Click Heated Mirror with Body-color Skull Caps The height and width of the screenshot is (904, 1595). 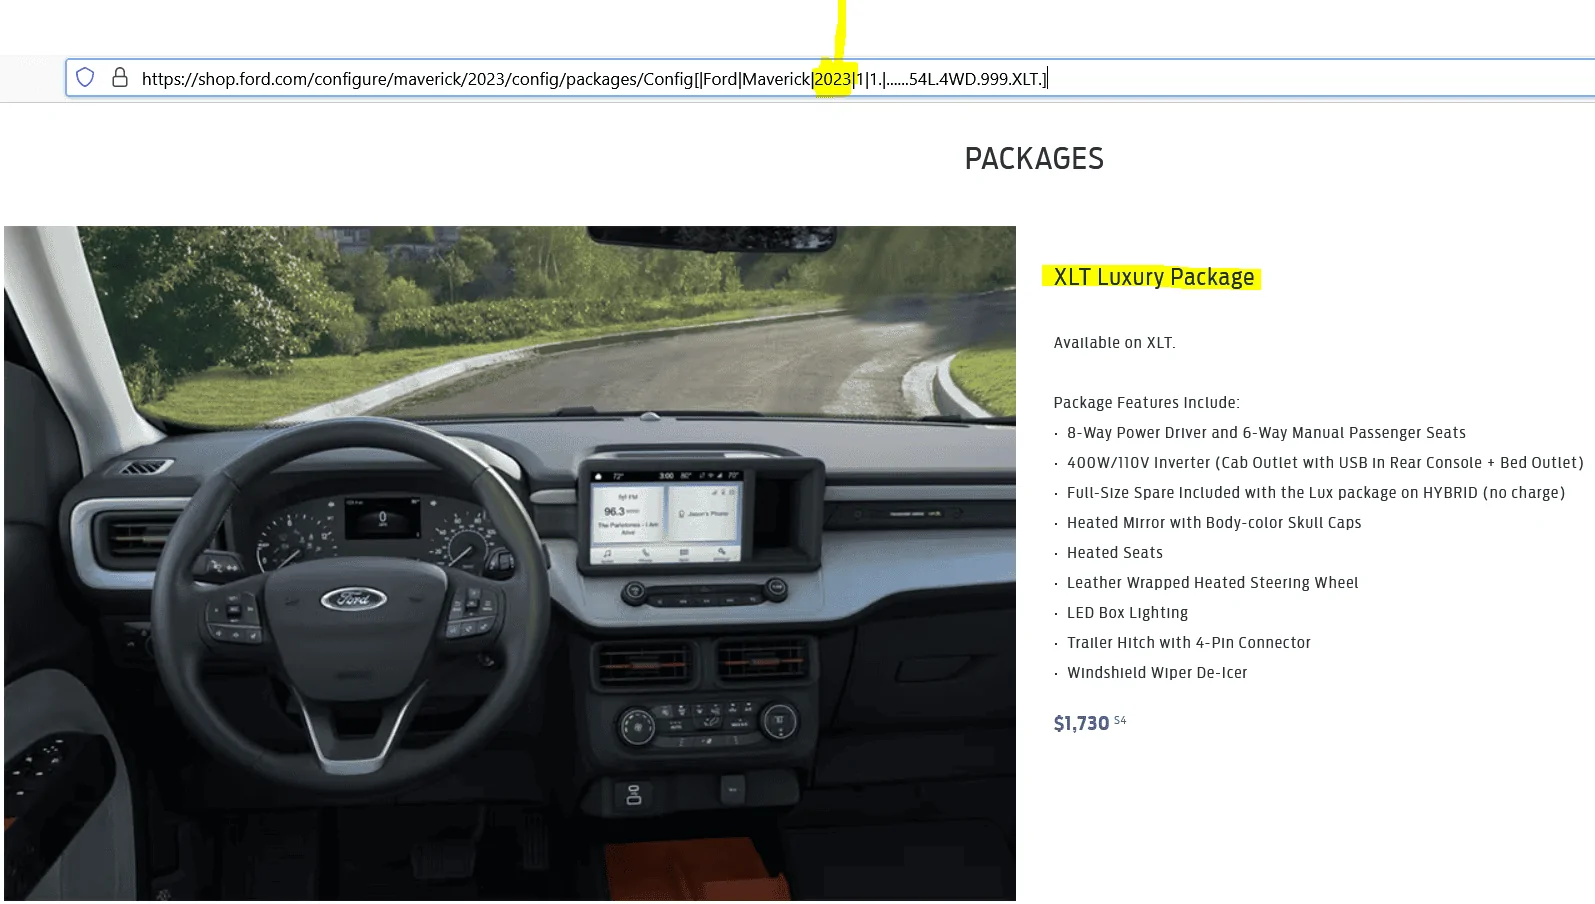click(1214, 523)
